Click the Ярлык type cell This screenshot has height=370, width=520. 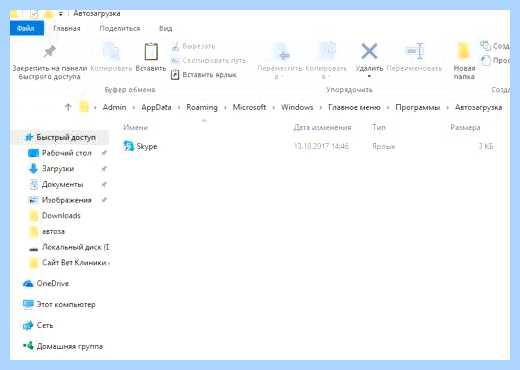[x=383, y=147]
